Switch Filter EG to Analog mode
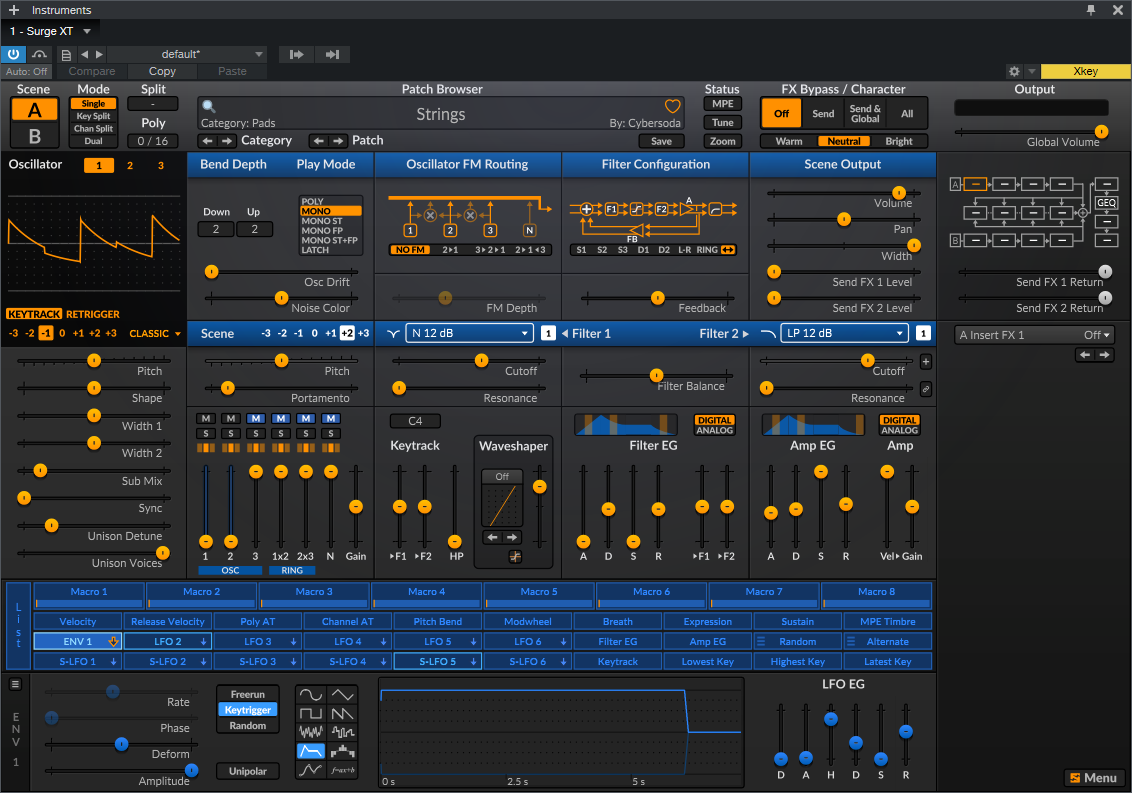This screenshot has height=793, width=1132. click(714, 431)
